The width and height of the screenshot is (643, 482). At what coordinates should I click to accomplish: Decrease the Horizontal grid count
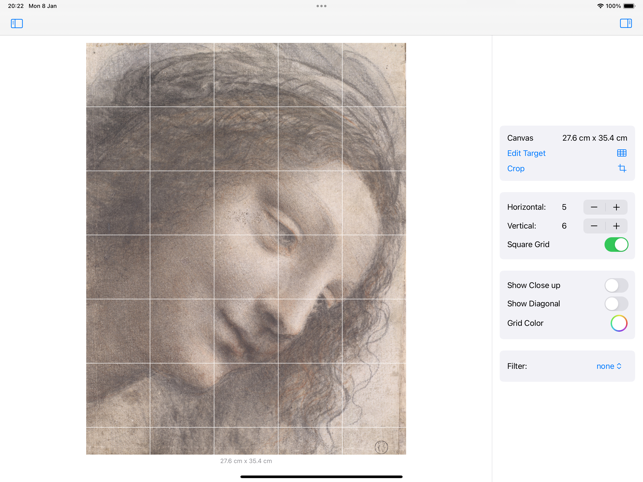click(x=594, y=207)
